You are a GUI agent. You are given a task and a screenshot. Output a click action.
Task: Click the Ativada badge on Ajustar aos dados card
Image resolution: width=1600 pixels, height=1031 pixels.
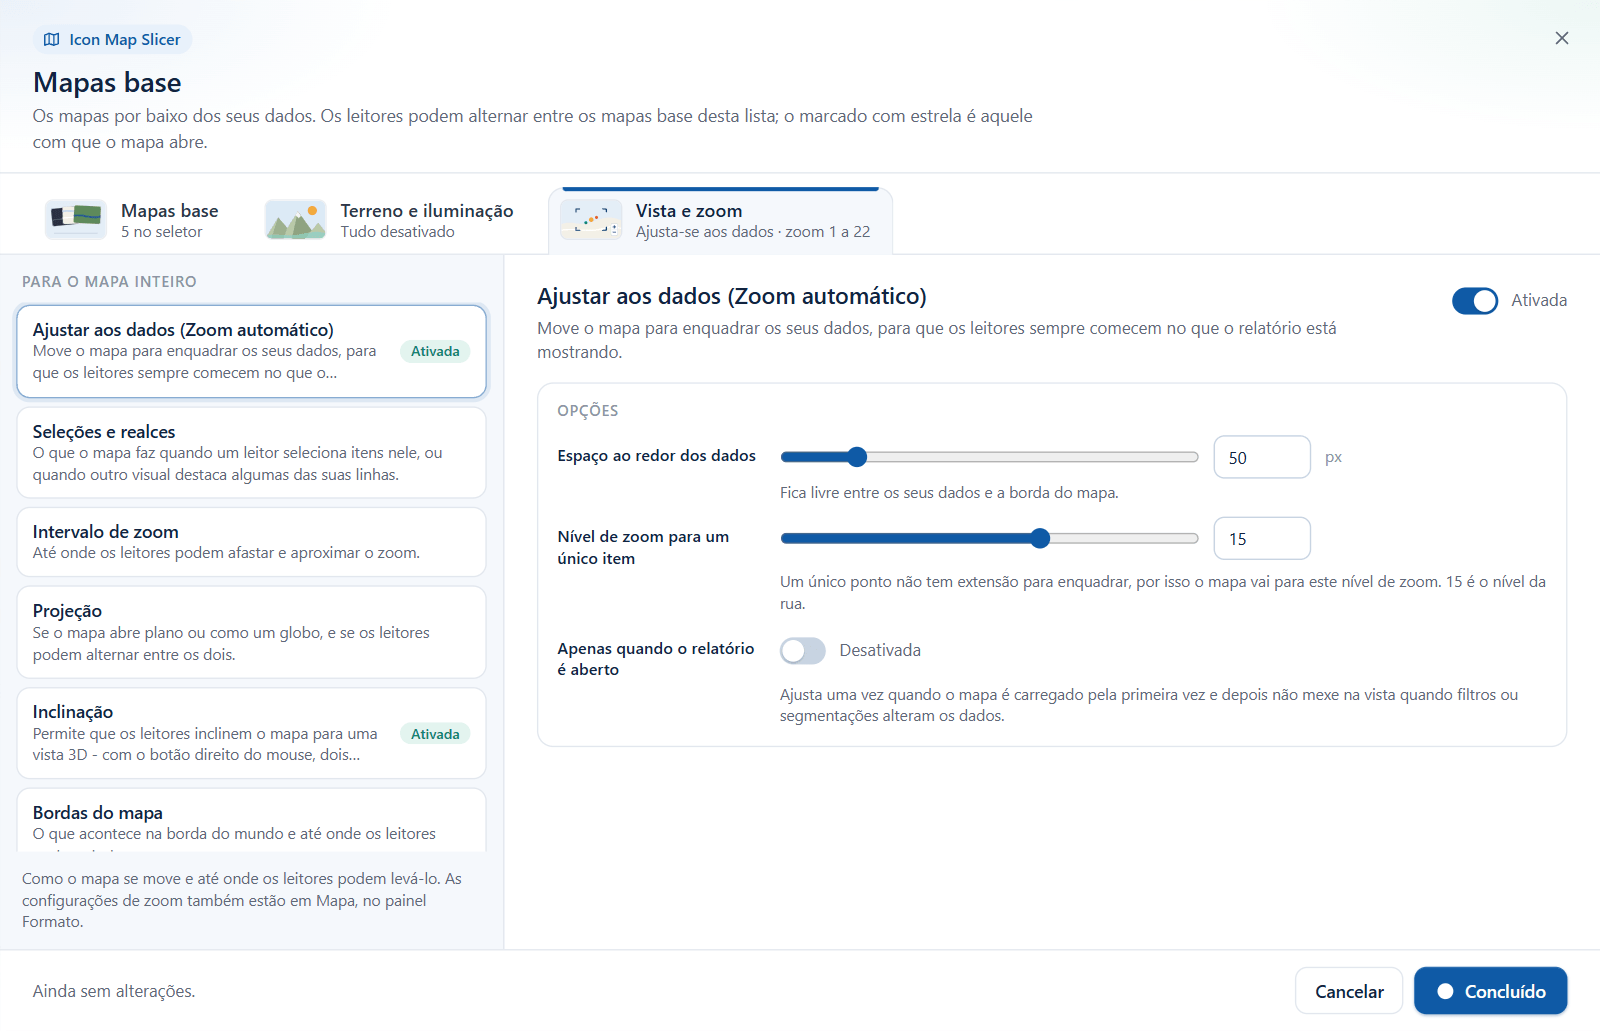coord(435,351)
